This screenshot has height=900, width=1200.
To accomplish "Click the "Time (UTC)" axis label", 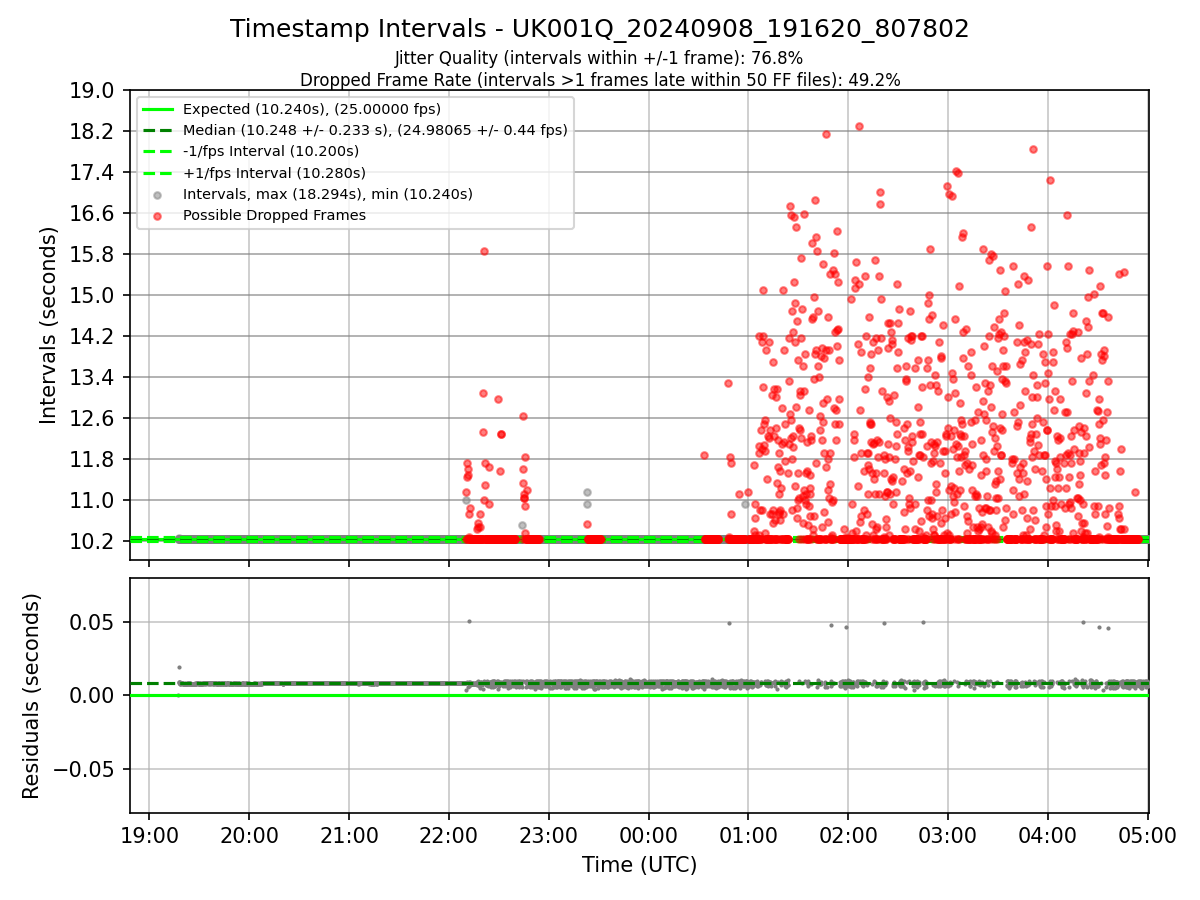I will click(639, 865).
